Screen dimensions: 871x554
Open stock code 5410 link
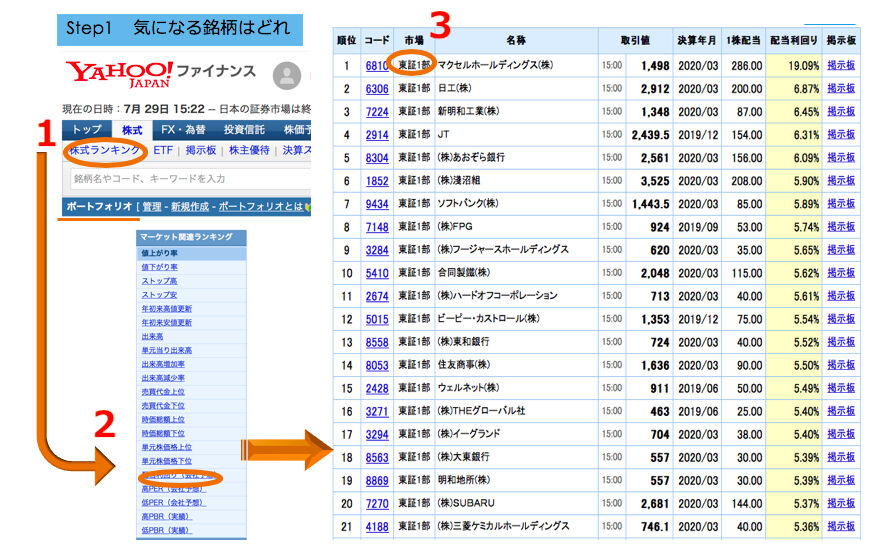coord(377,273)
